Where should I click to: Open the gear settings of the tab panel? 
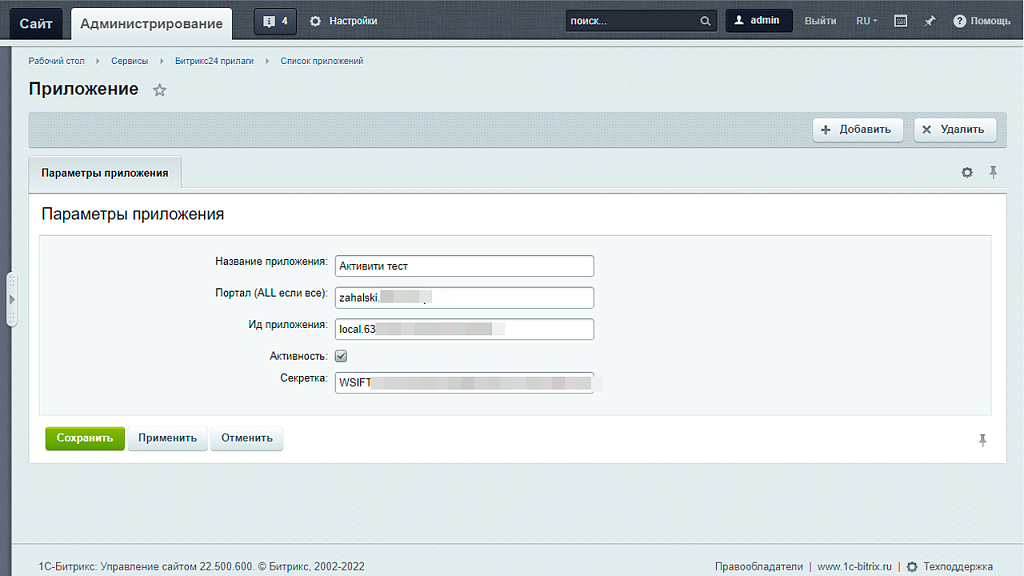point(967,173)
